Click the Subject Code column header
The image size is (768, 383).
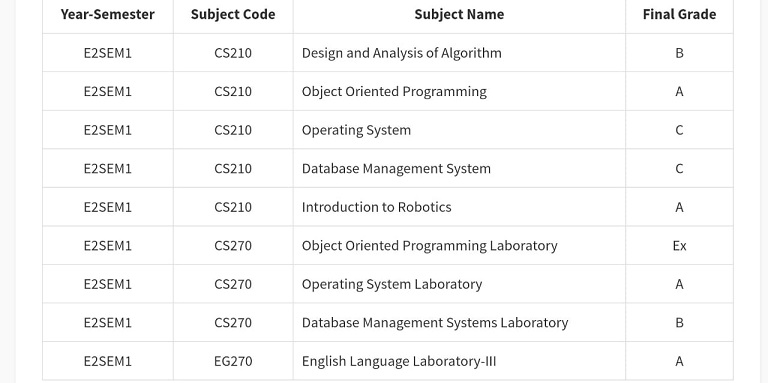click(233, 15)
